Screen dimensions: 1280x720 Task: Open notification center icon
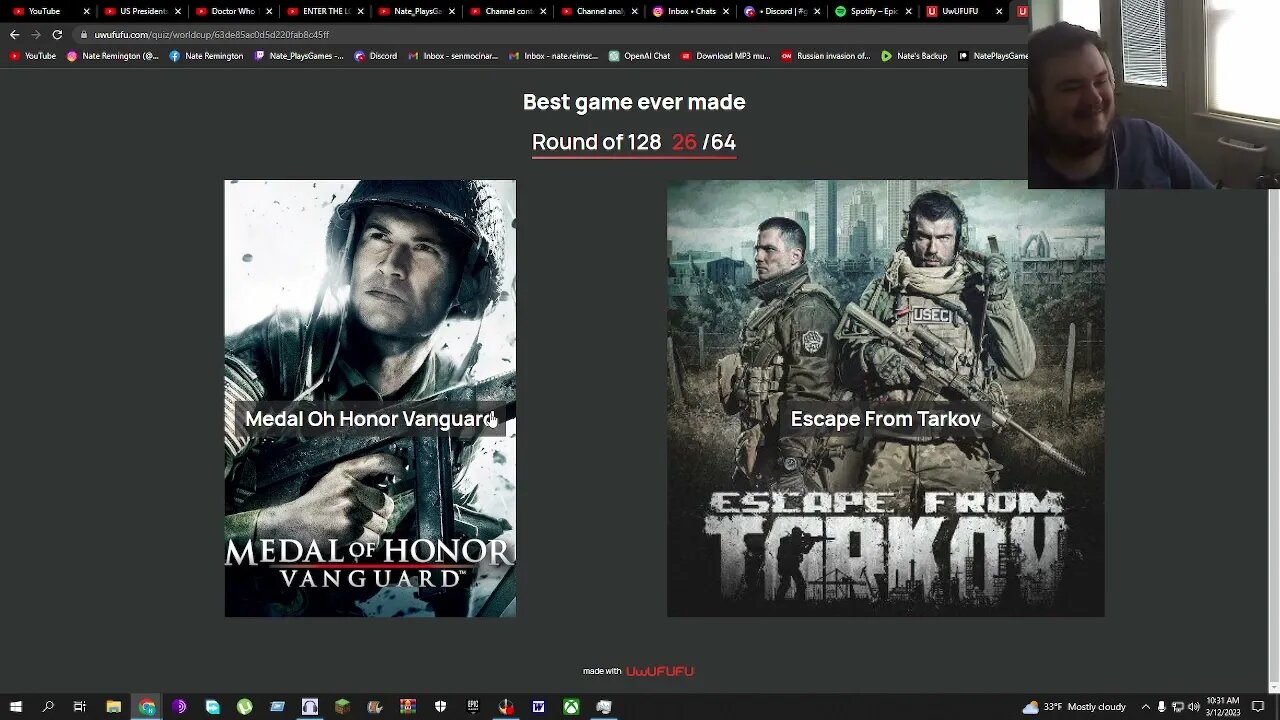1258,707
